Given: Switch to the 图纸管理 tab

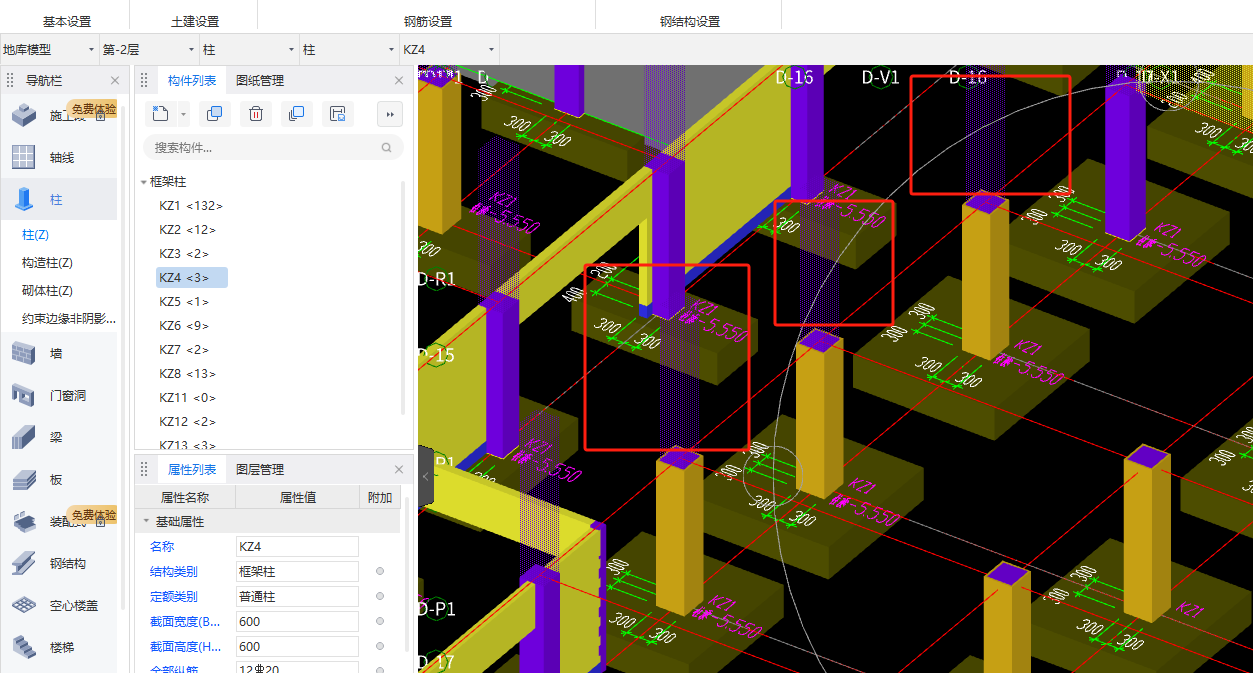Looking at the screenshot, I should pos(260,80).
